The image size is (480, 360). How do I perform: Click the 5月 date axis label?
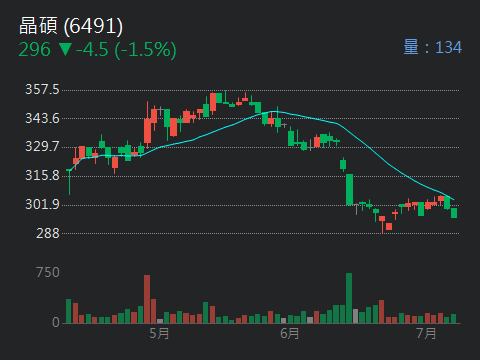(x=159, y=333)
